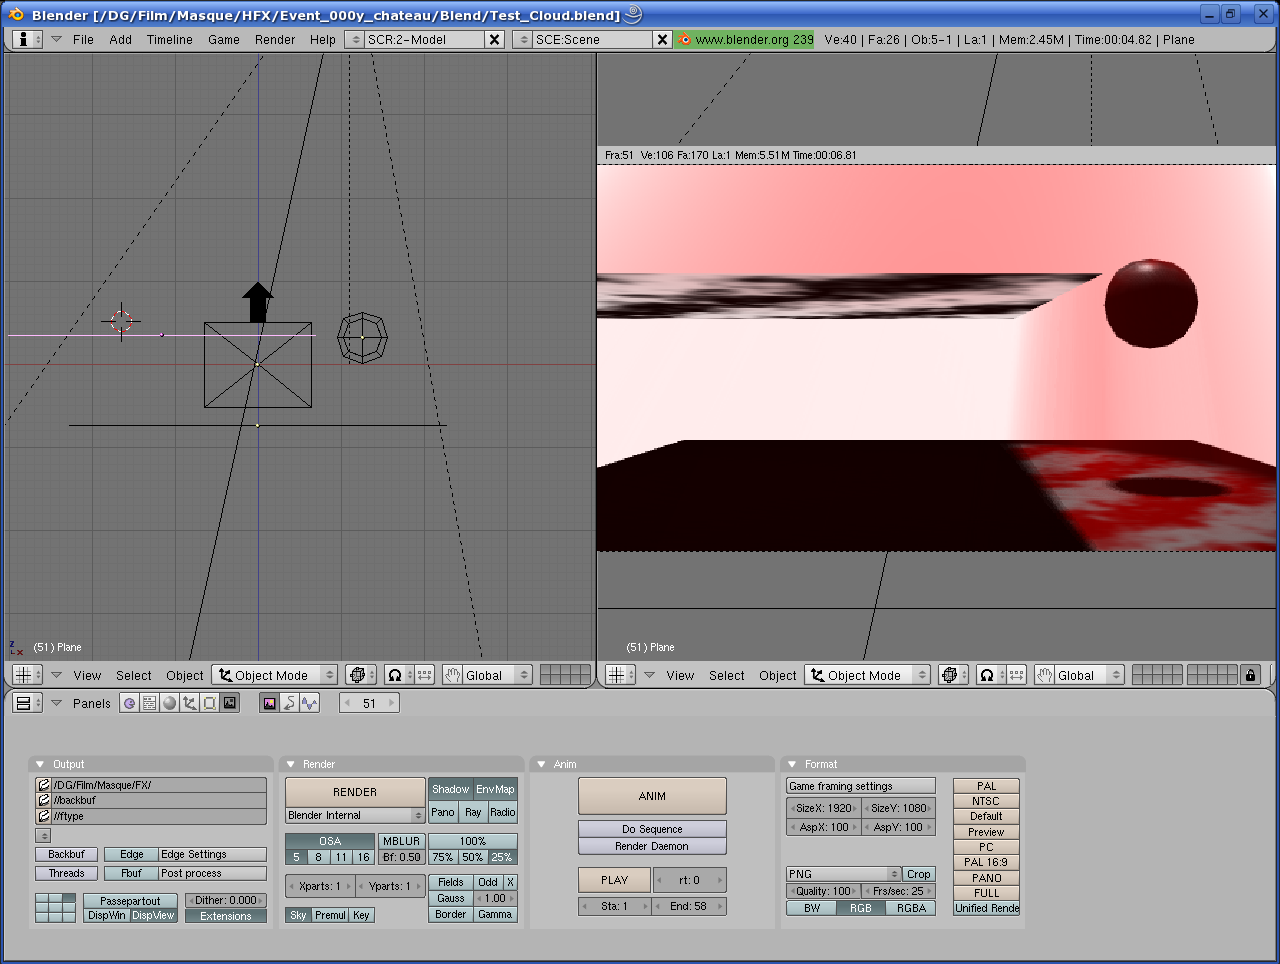Viewport: 1280px width, 964px height.
Task: Open the File menu
Action: coord(83,39)
